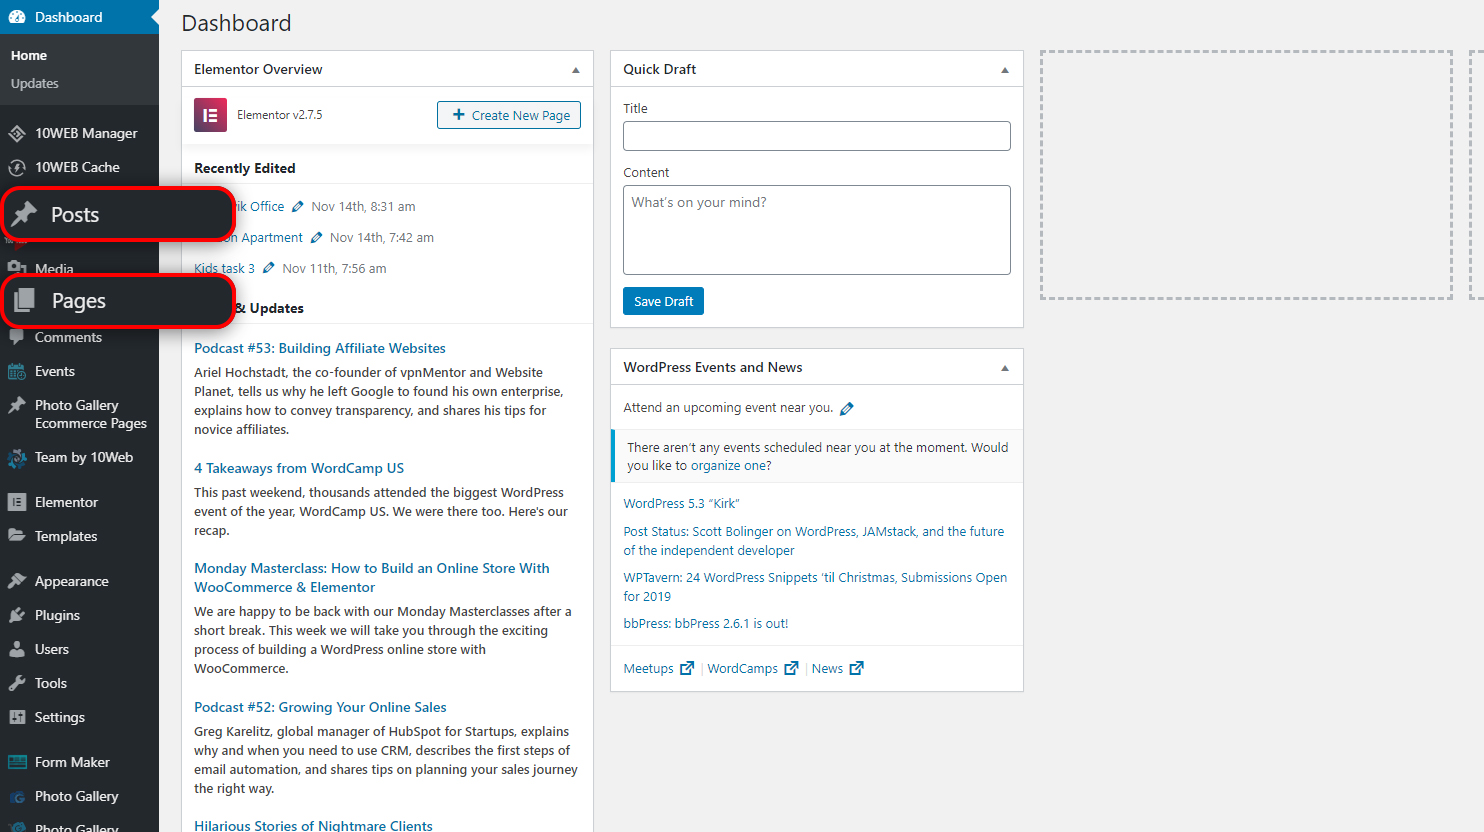Go to the Updates submenu item
1484x832 pixels.
[35, 83]
